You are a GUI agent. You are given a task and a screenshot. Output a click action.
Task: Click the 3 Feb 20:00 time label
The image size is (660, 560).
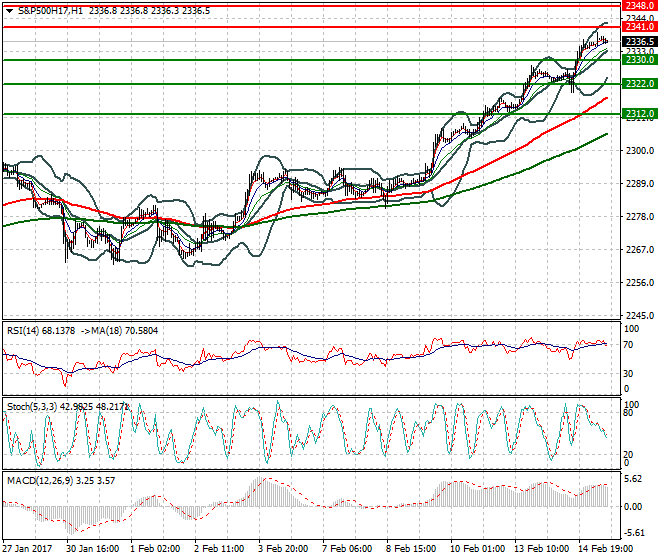click(x=283, y=549)
